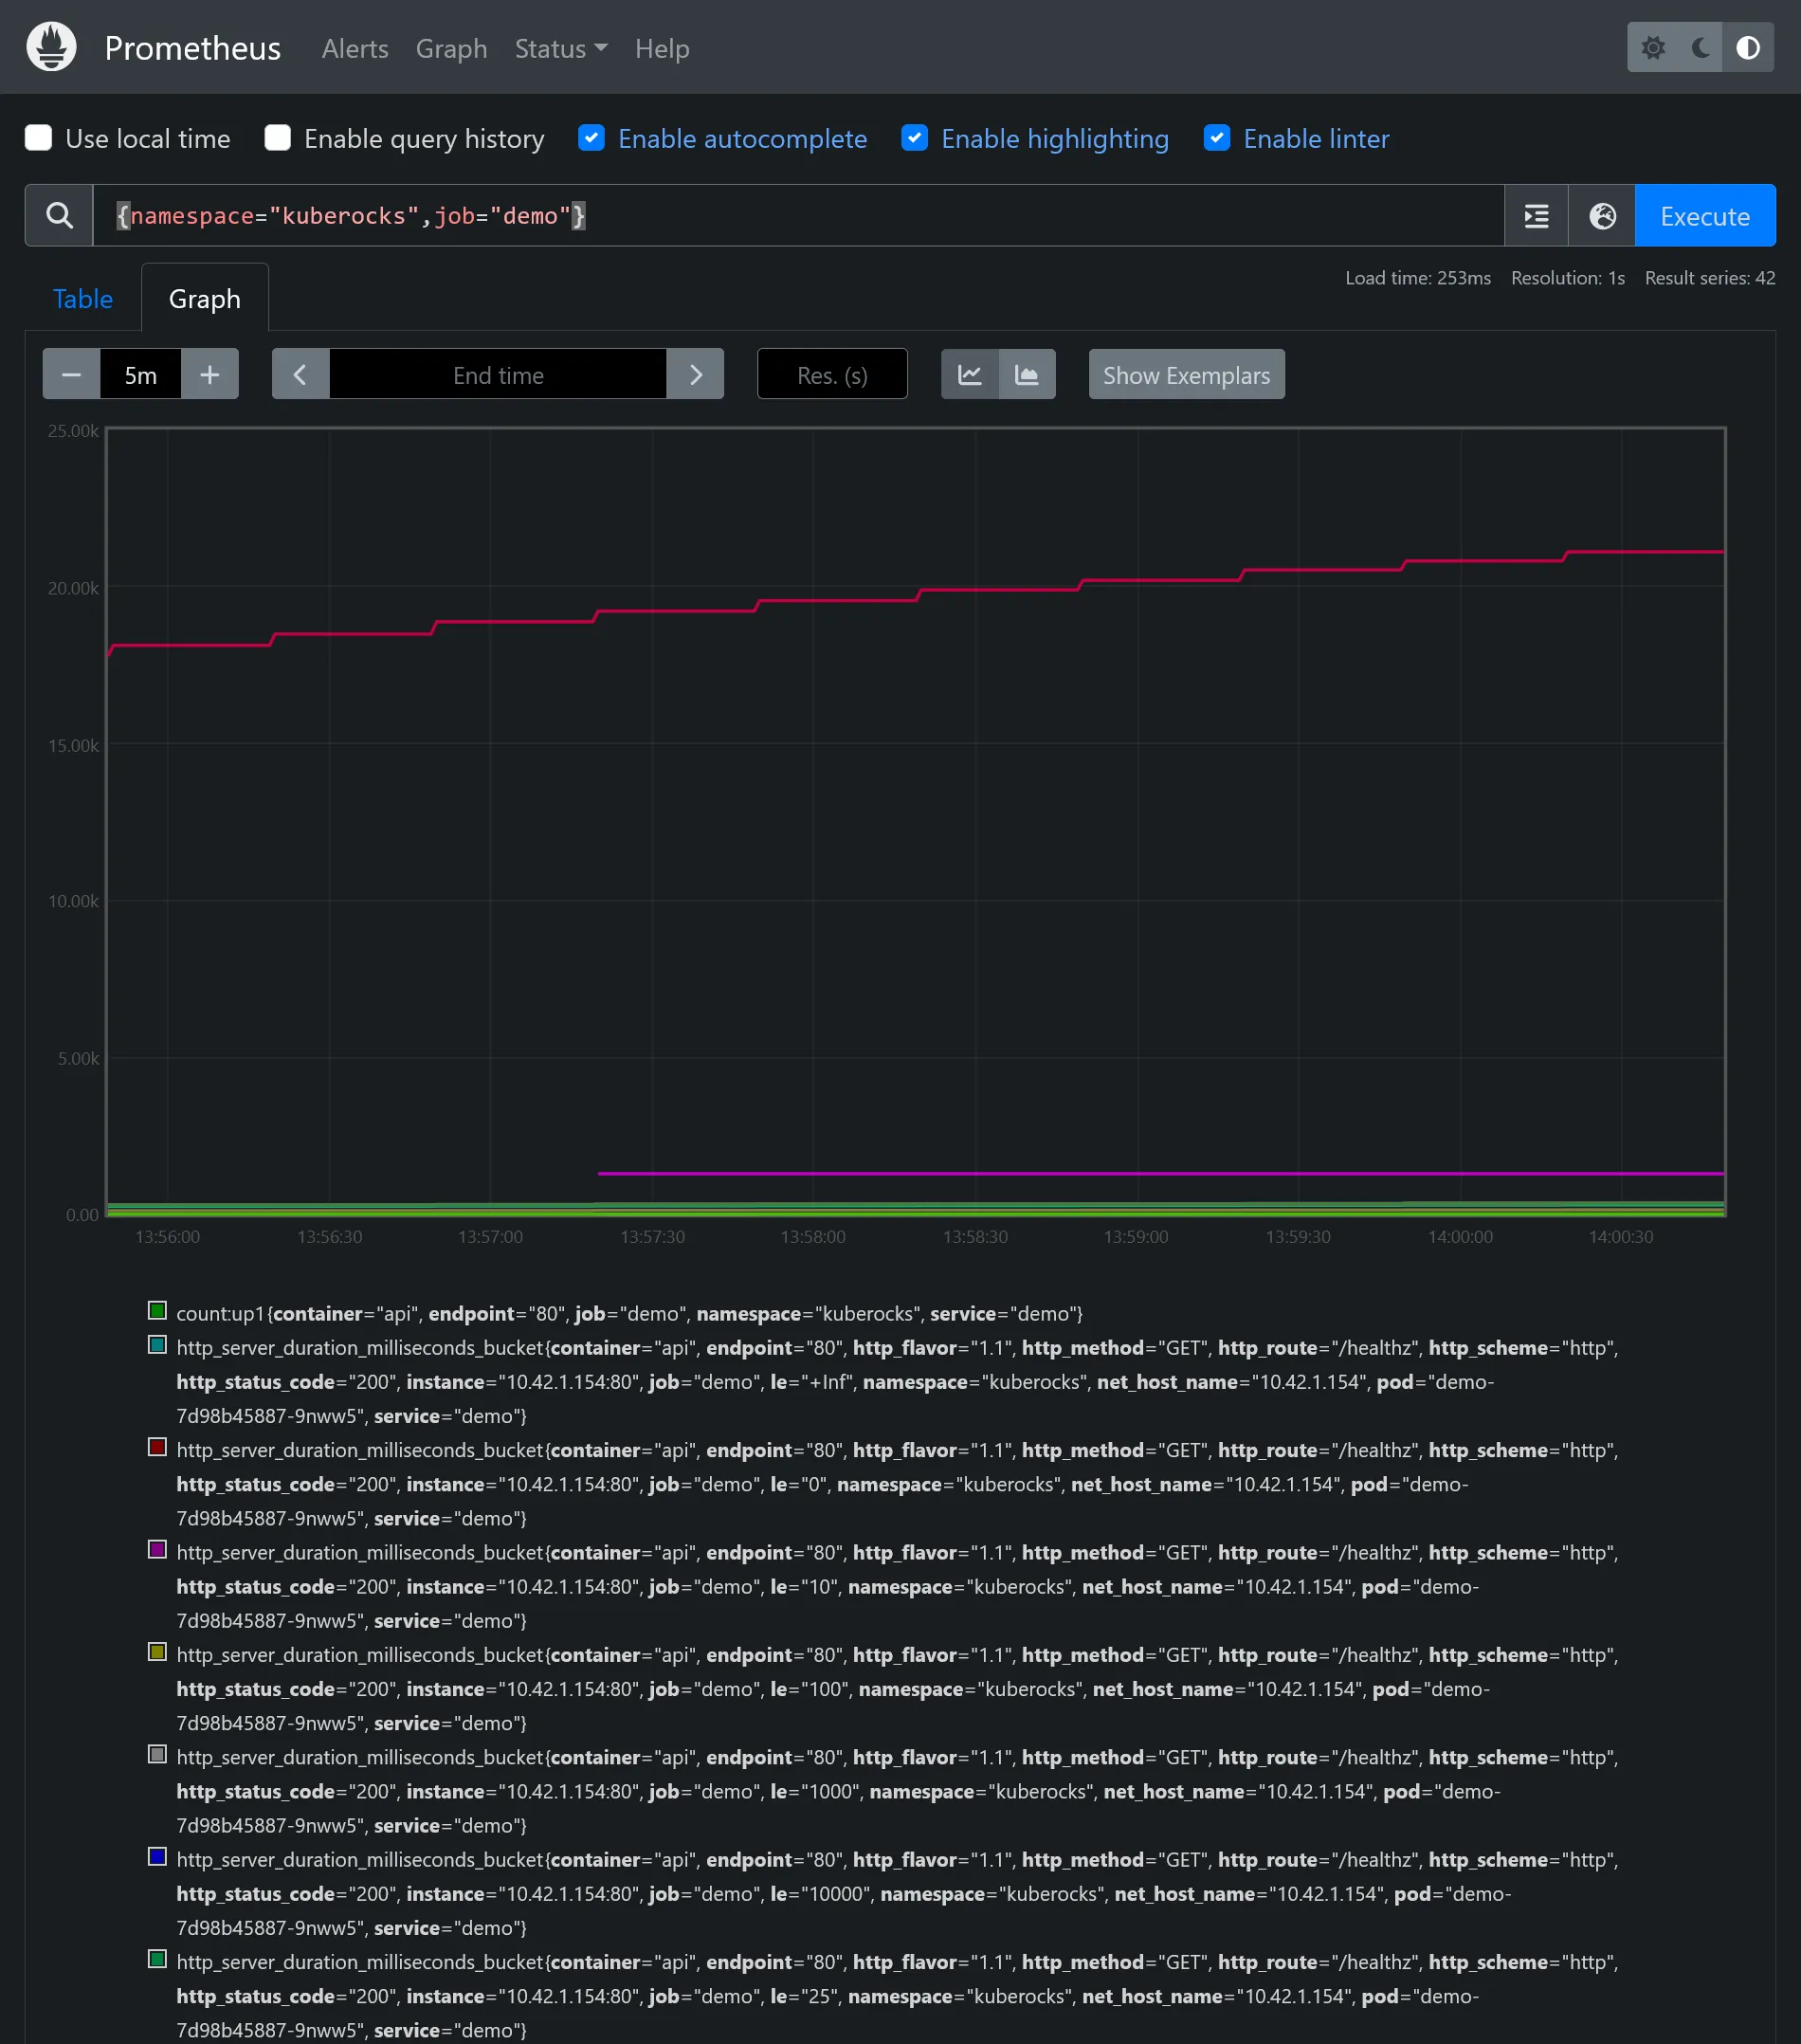Screen dimensions: 1801x2044
Task: Check Enable query history
Action: pyautogui.click(x=278, y=138)
